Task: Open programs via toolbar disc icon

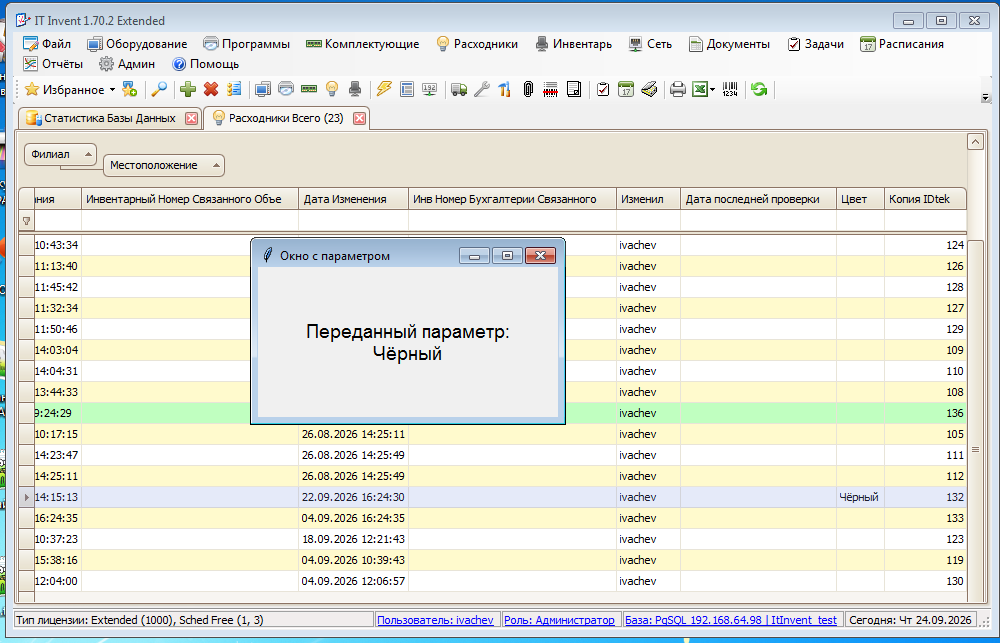Action: pyautogui.click(x=286, y=89)
